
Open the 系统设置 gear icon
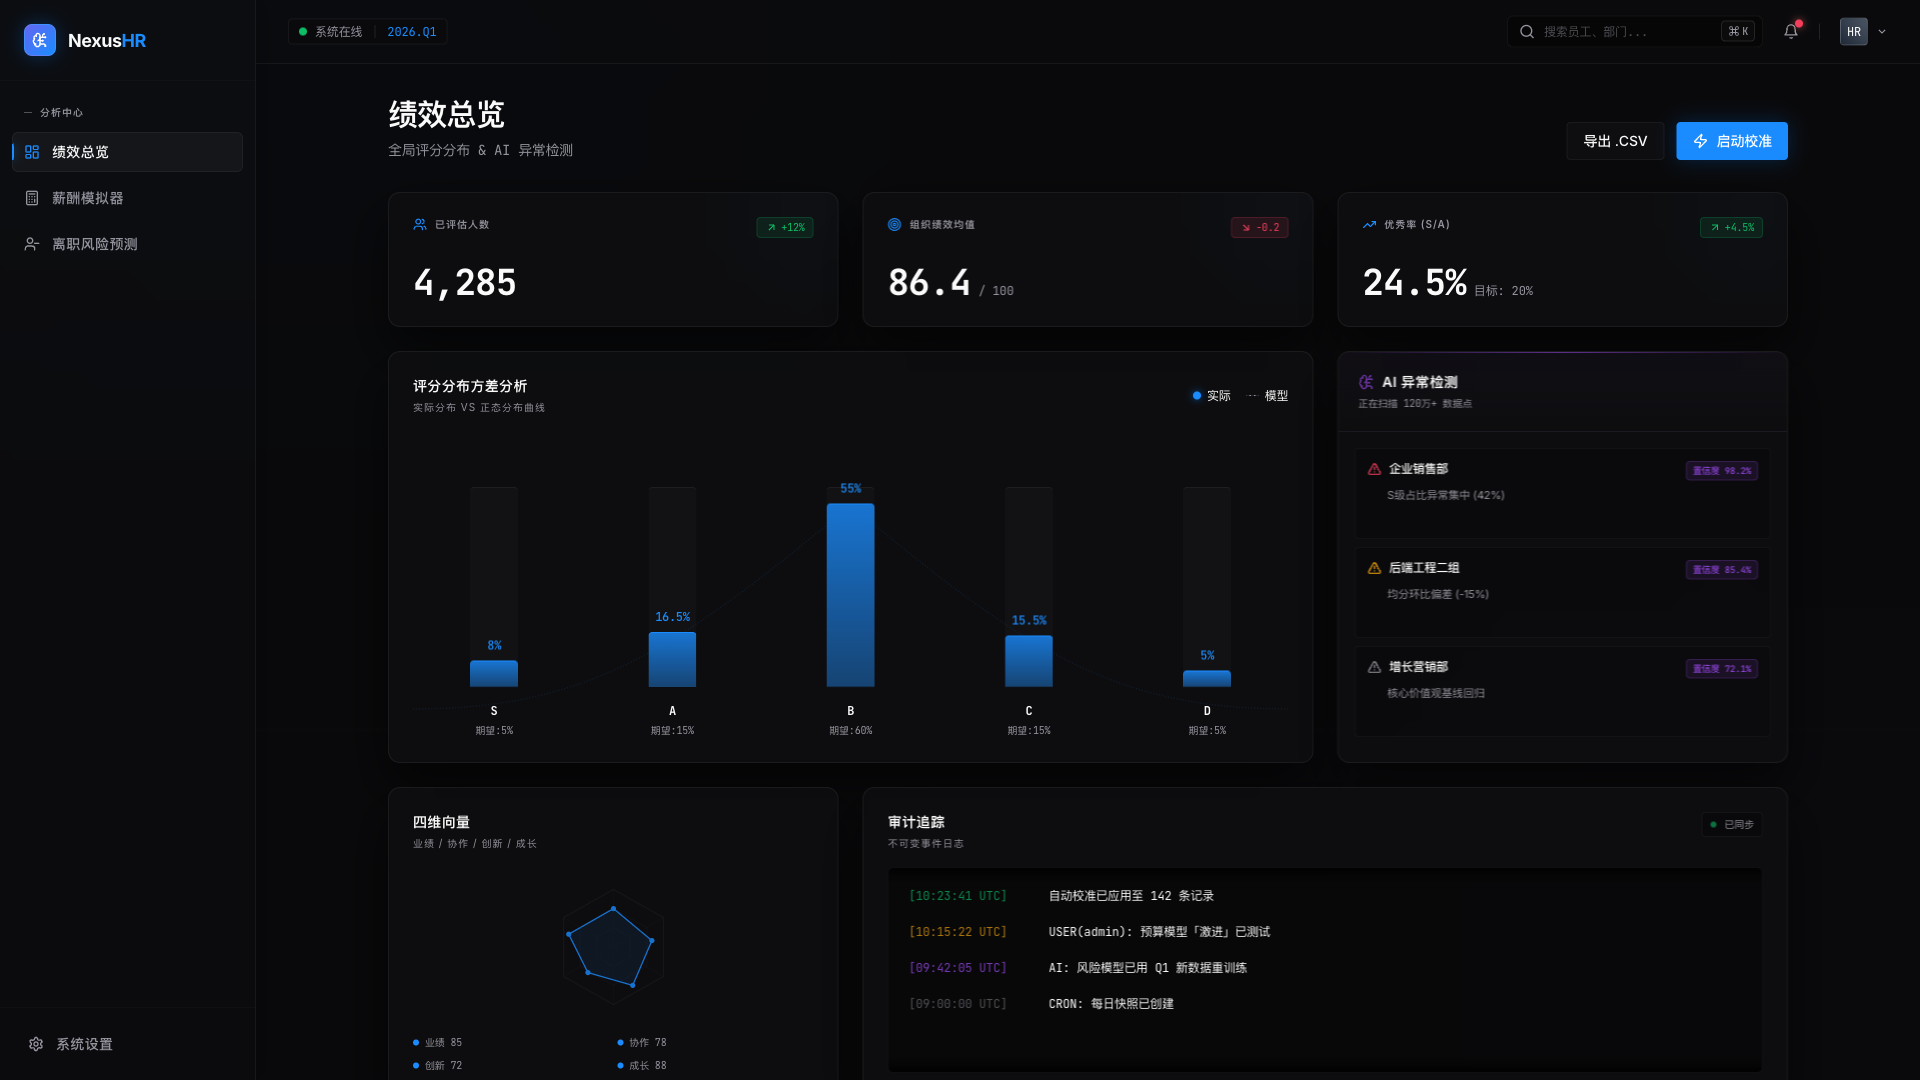[x=37, y=1044]
